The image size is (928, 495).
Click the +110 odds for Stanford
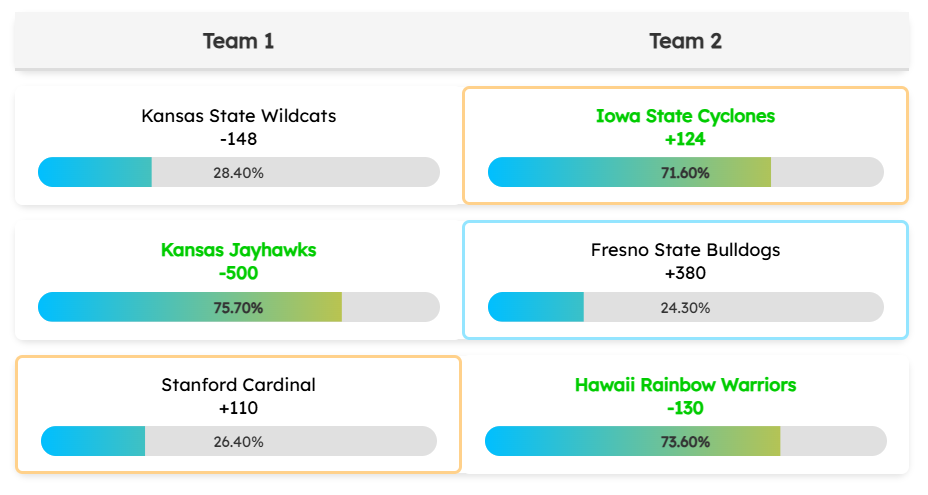tap(238, 408)
